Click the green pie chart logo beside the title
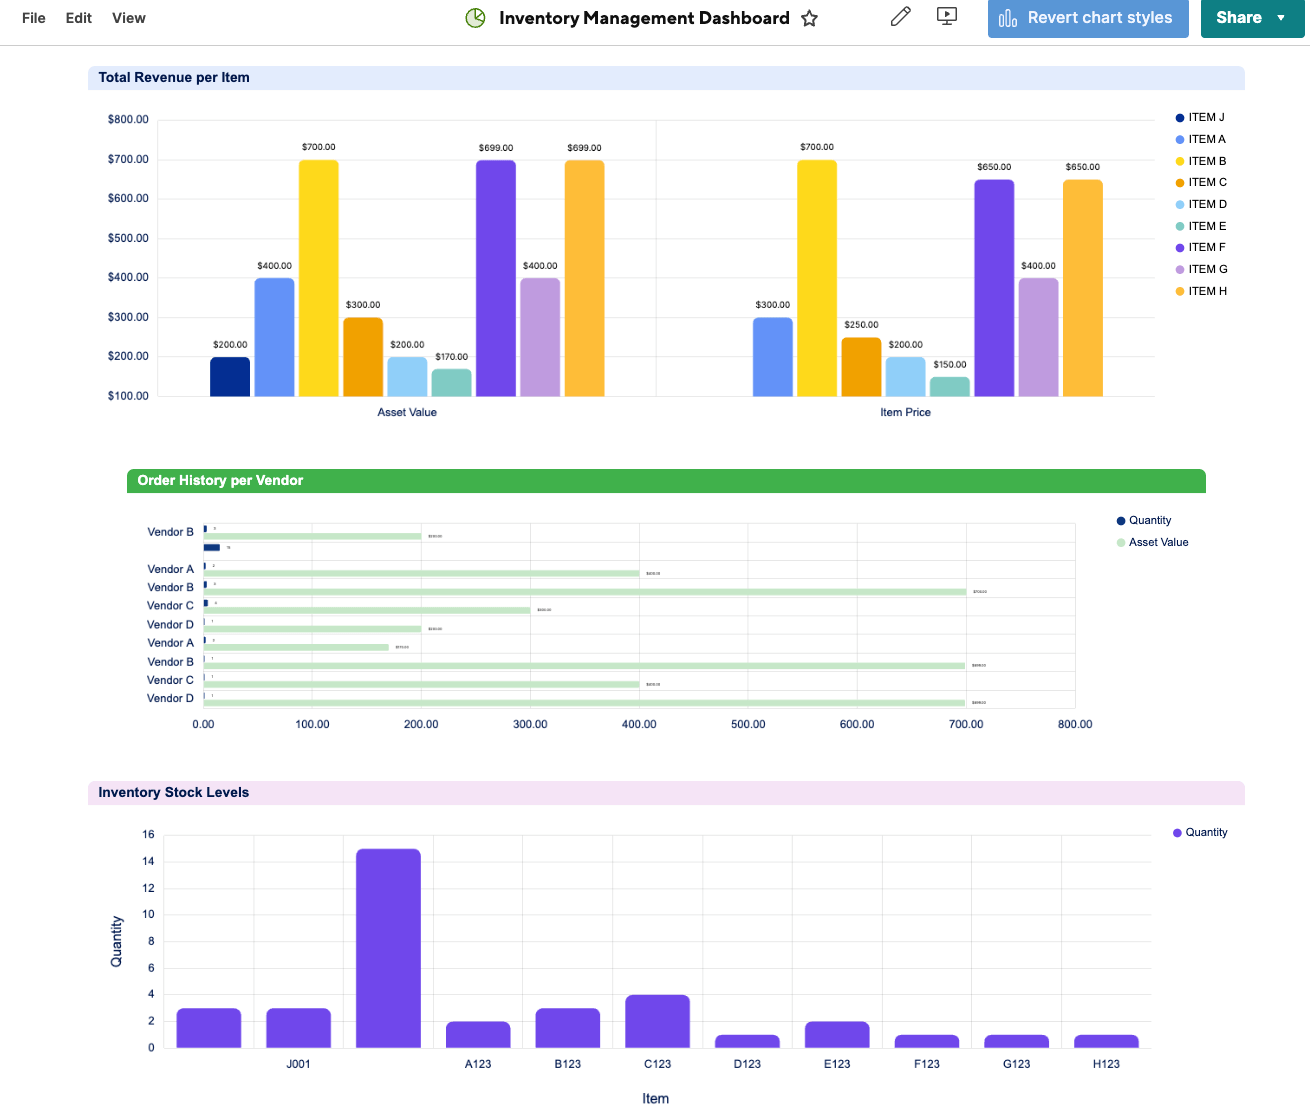 [x=474, y=17]
